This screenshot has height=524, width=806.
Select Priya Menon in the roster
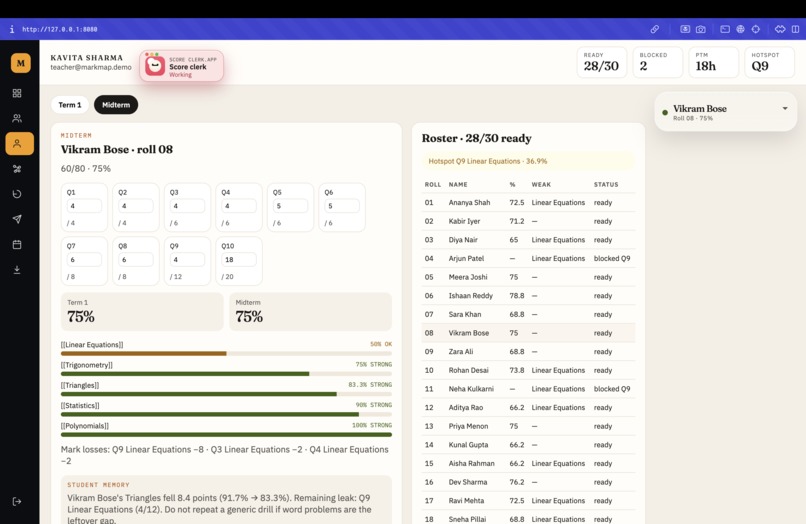[x=528, y=426]
